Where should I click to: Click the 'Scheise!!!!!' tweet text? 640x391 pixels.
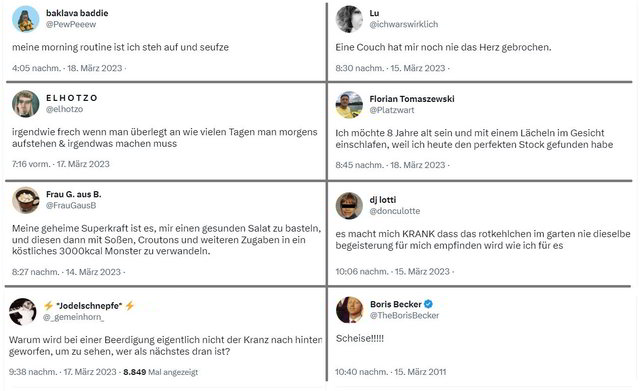point(360,338)
